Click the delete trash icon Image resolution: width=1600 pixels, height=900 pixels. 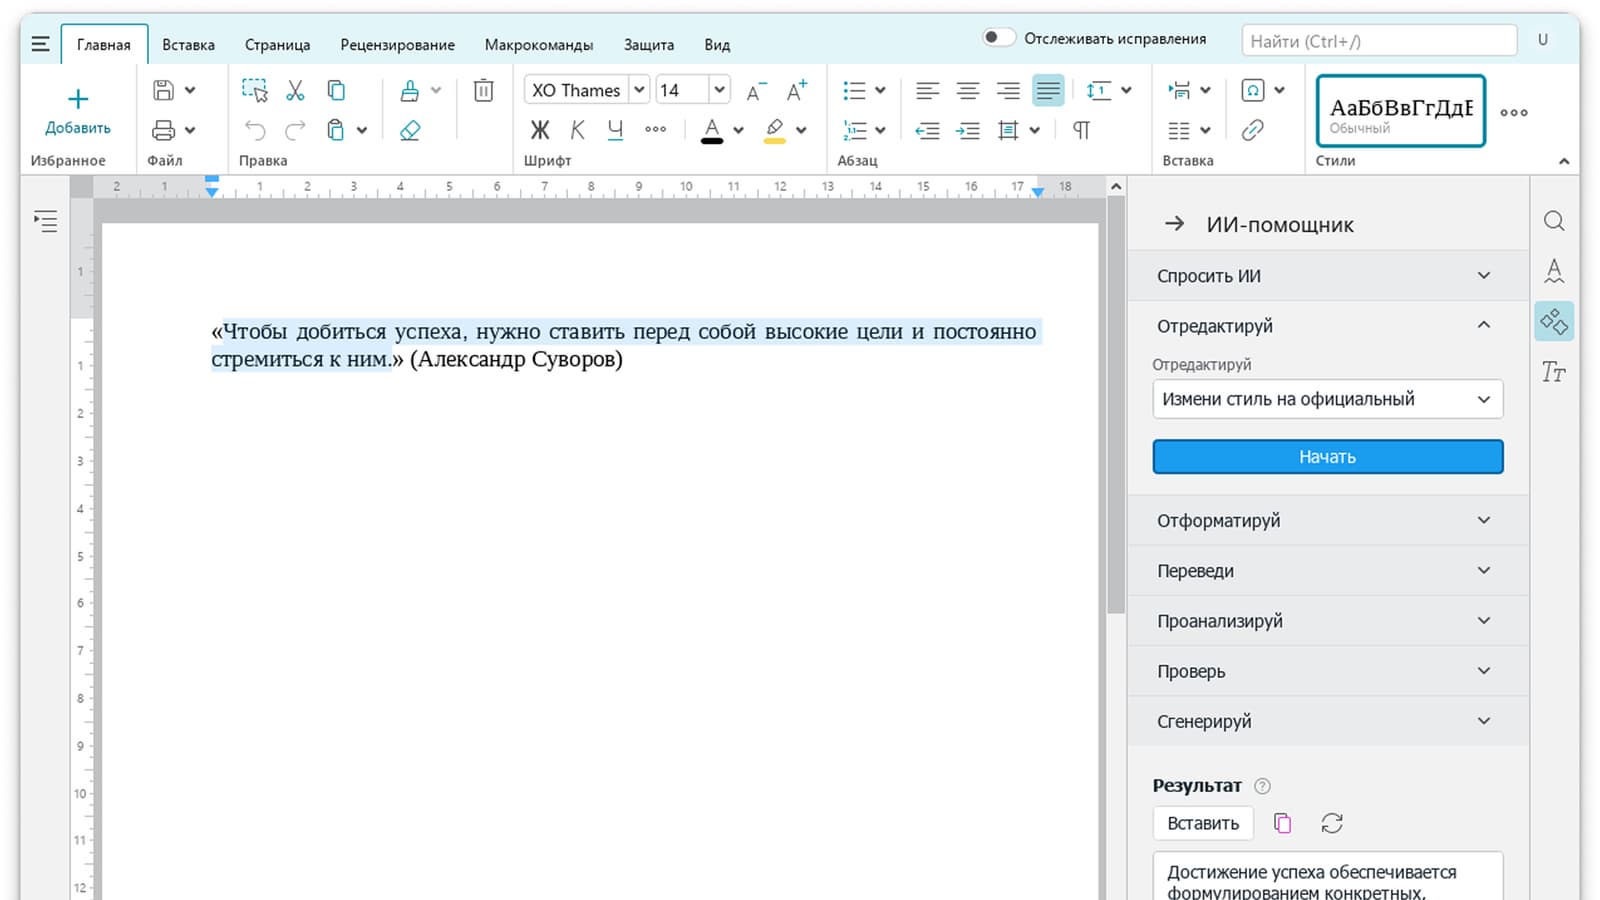(x=483, y=91)
